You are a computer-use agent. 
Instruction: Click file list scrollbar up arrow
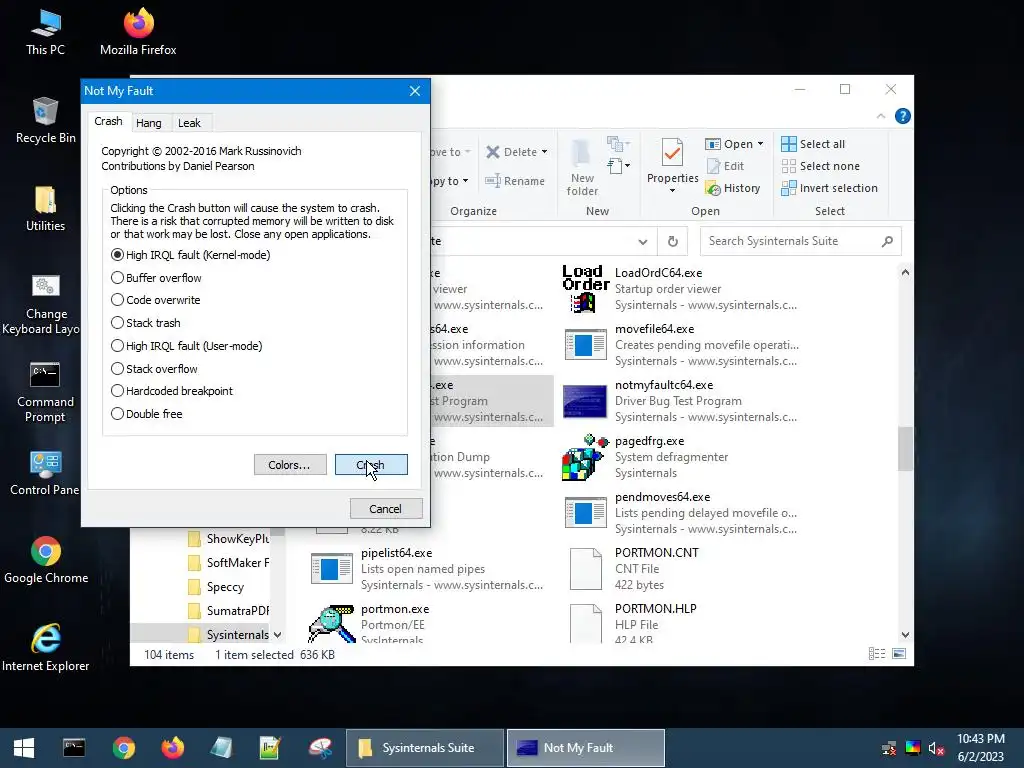905,272
